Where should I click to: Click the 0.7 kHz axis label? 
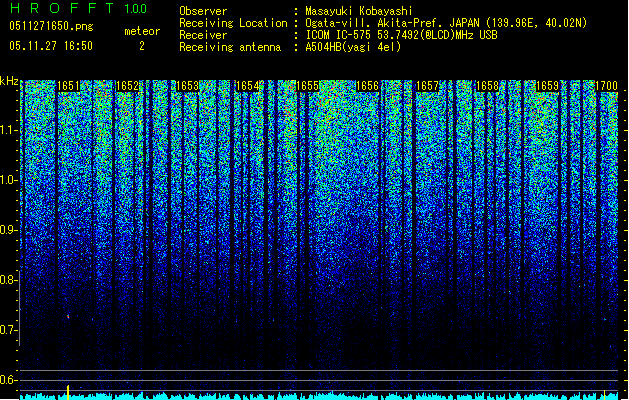(9, 330)
